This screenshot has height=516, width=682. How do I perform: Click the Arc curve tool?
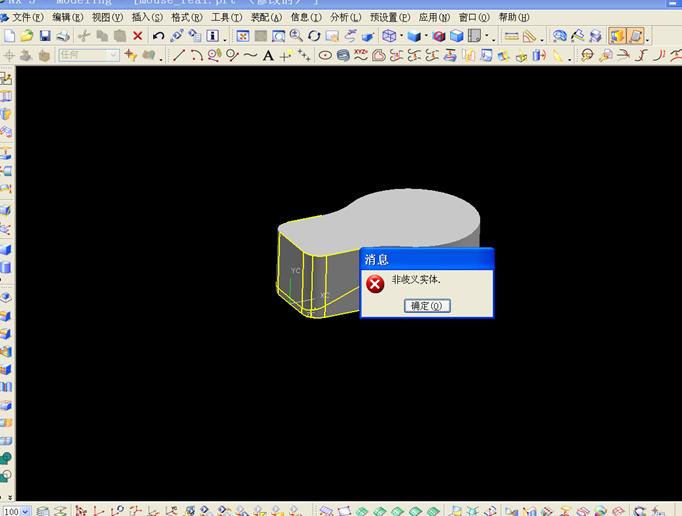[x=197, y=55]
